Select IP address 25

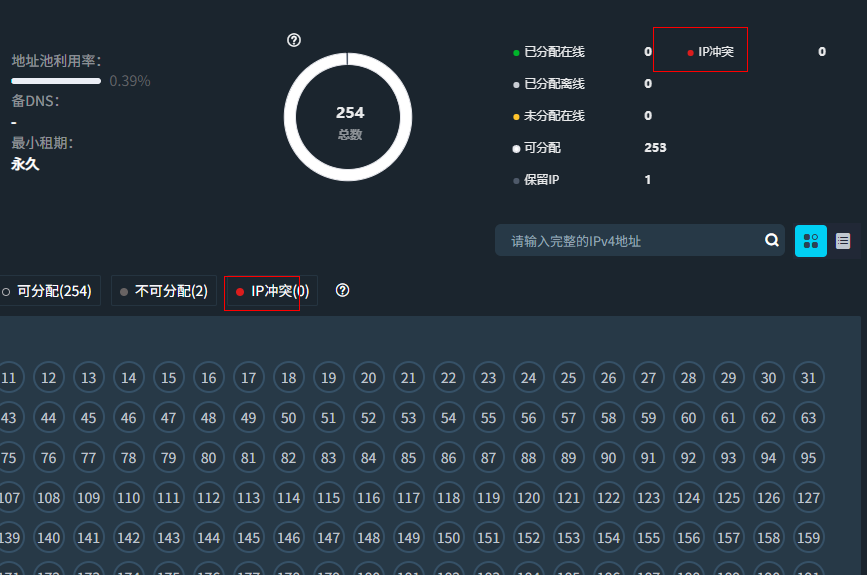[x=568, y=378]
